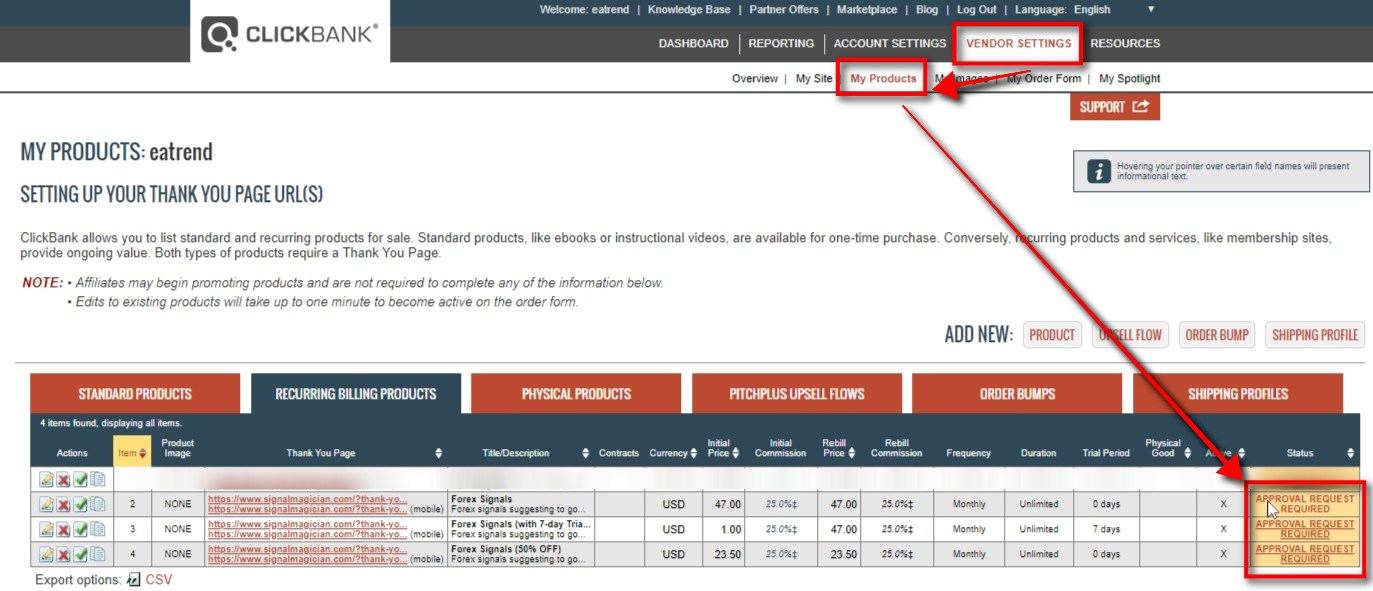Approve product 4 with the green checkmark icon

[78, 552]
